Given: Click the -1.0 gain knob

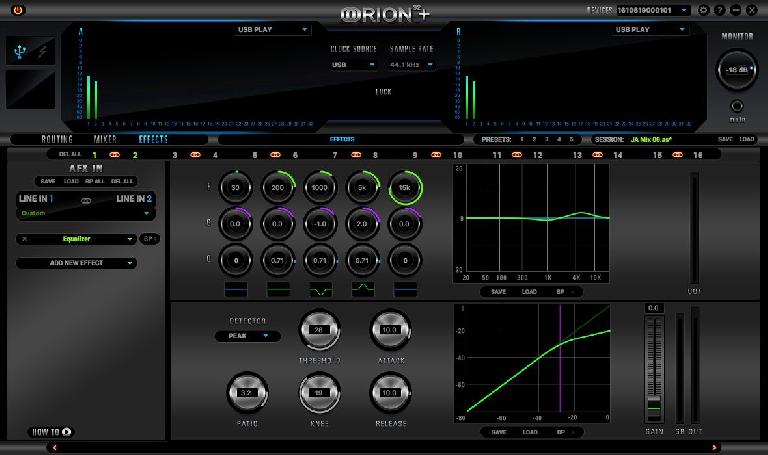Looking at the screenshot, I should coord(320,224).
